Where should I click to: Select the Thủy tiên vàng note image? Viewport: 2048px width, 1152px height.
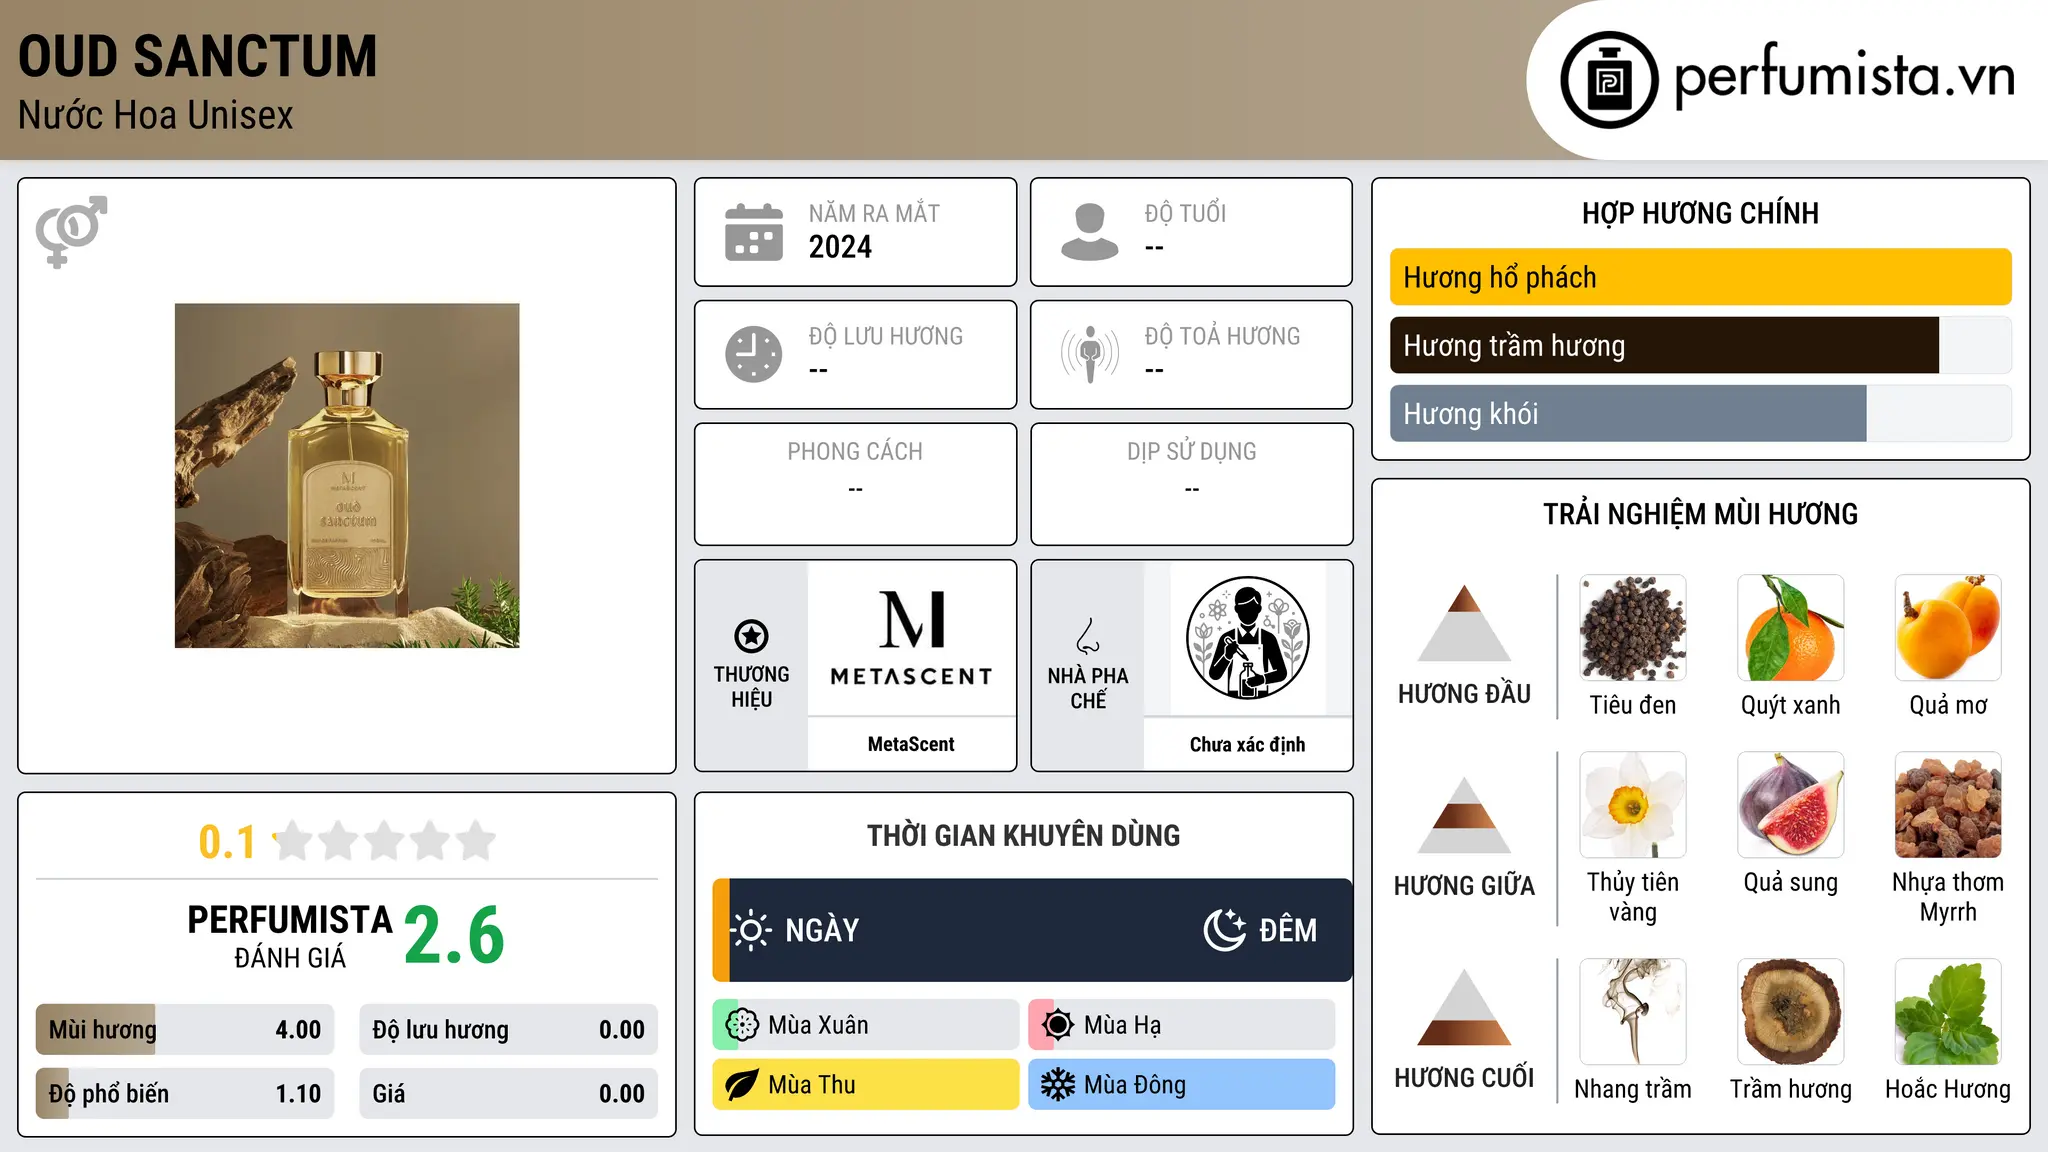tap(1633, 805)
